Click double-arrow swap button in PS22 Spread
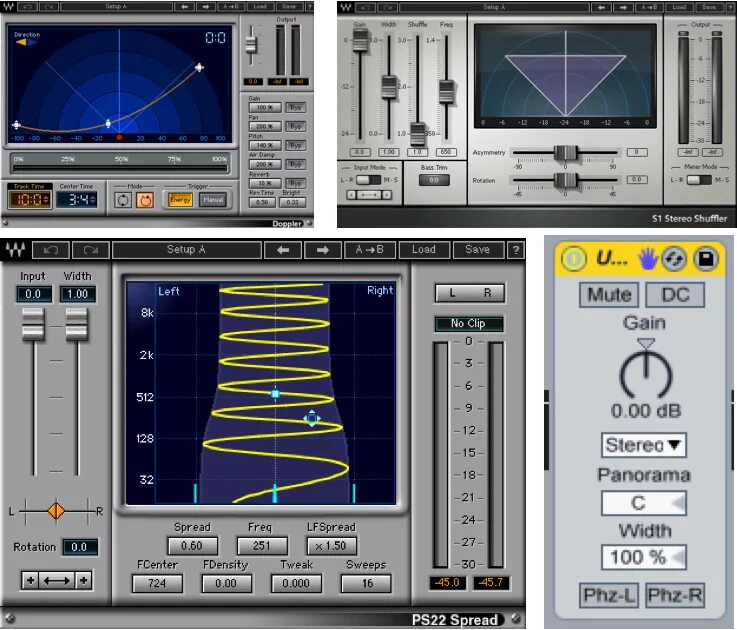This screenshot has width=737, height=630. (56, 581)
